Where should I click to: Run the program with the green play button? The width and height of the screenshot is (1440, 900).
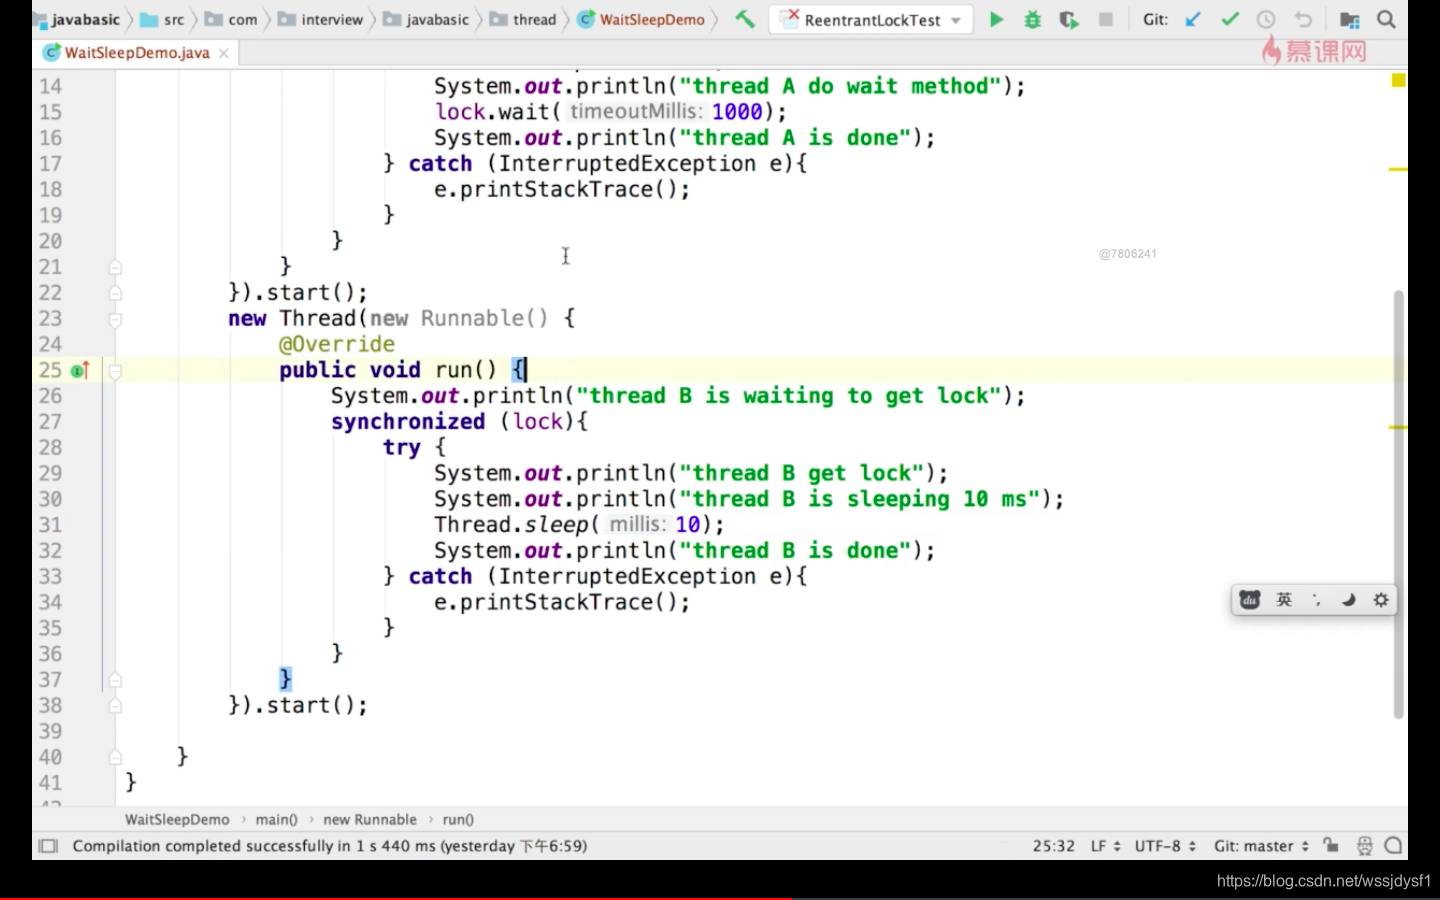click(x=996, y=19)
